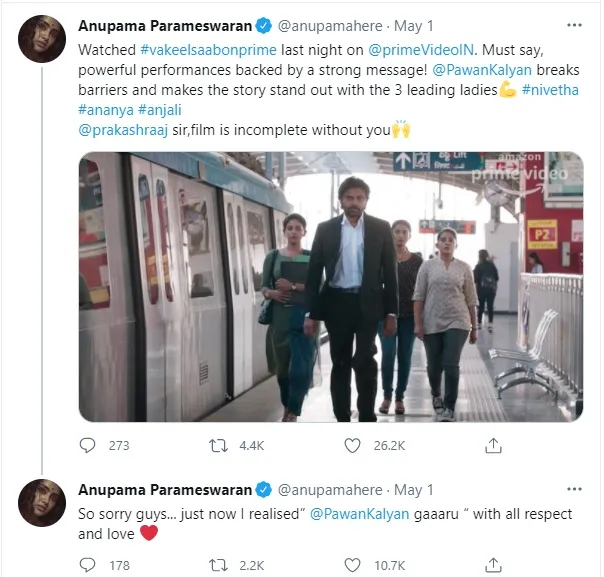Open more options for second tweet
This screenshot has width=604, height=577.
click(x=572, y=489)
